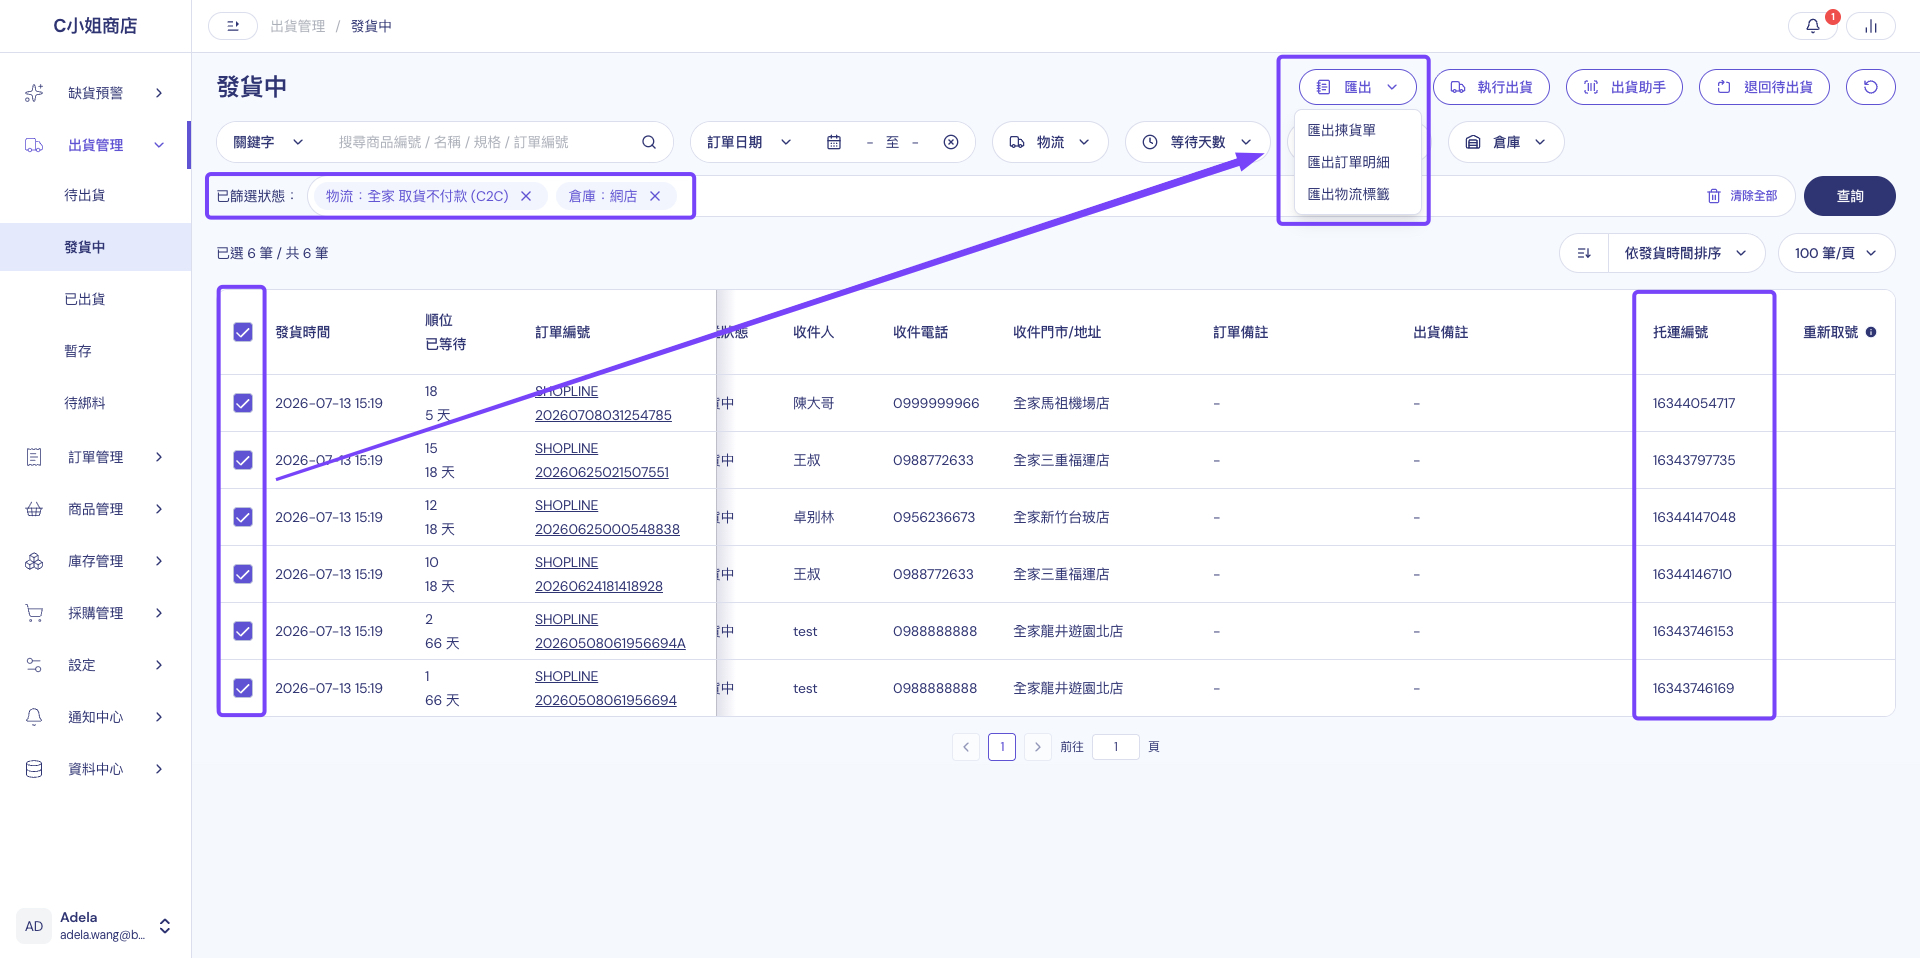Open 庫存管理 in the sidebar
This screenshot has height=958, width=1920.
[95, 561]
